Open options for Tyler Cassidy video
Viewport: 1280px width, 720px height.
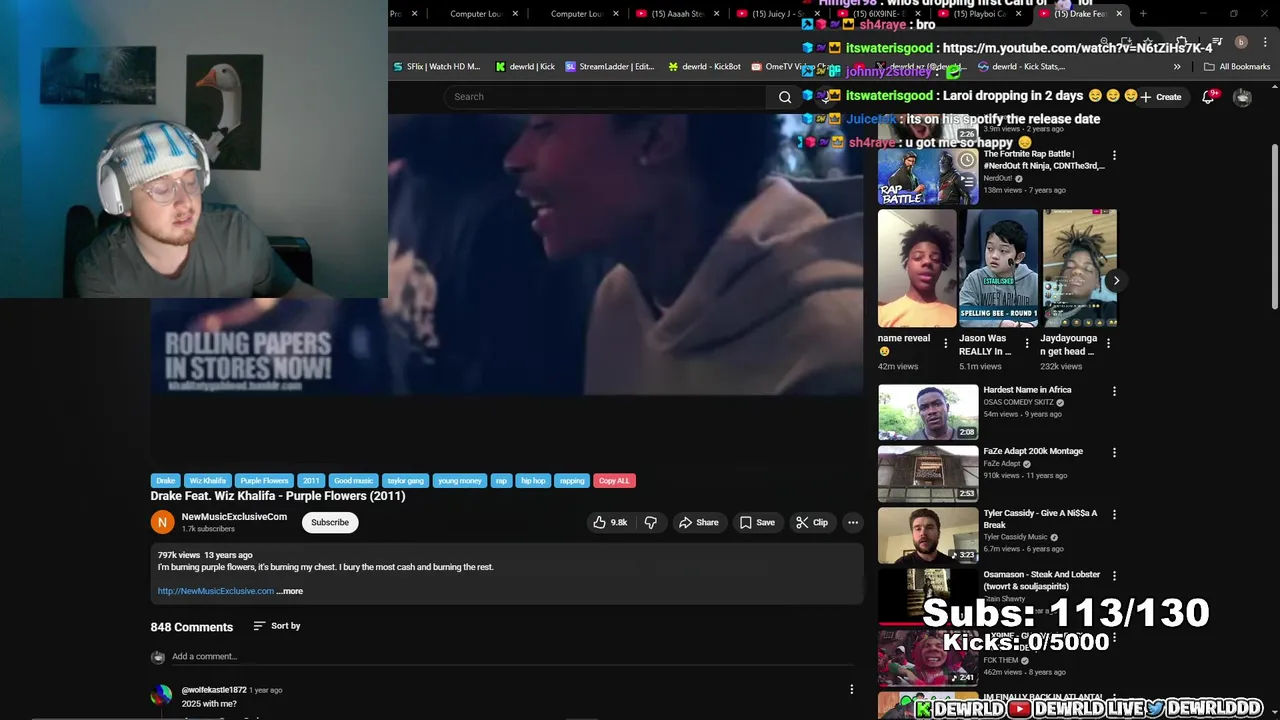click(x=1114, y=514)
